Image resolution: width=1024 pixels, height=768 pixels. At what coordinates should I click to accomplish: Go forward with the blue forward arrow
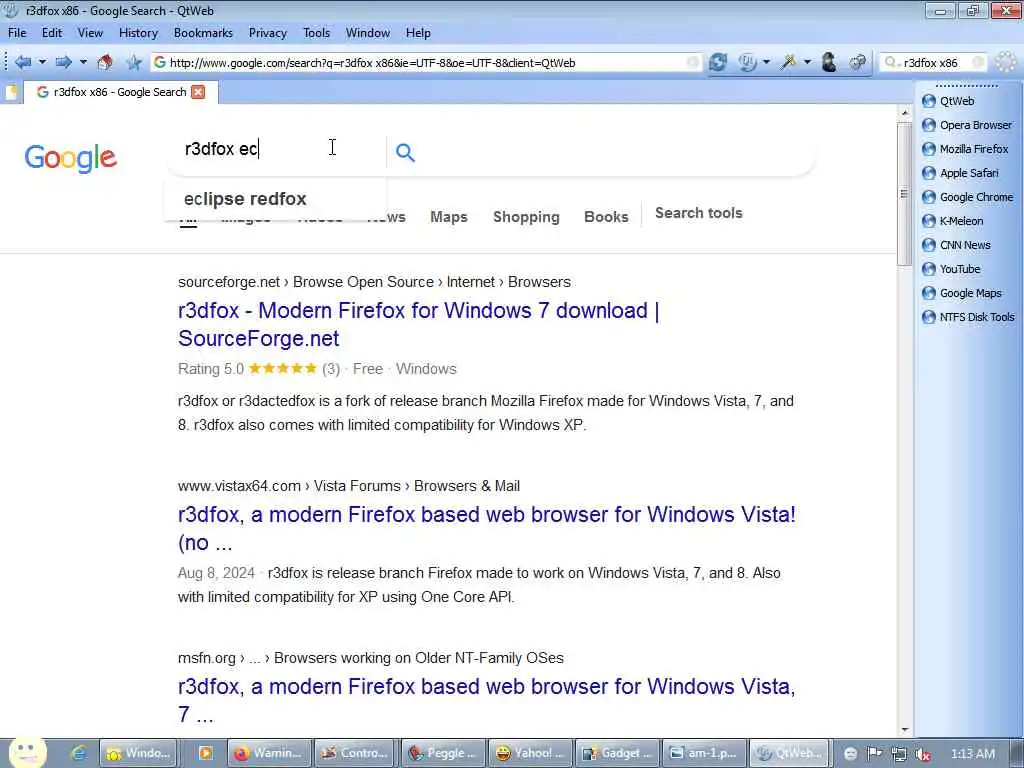(x=63, y=62)
